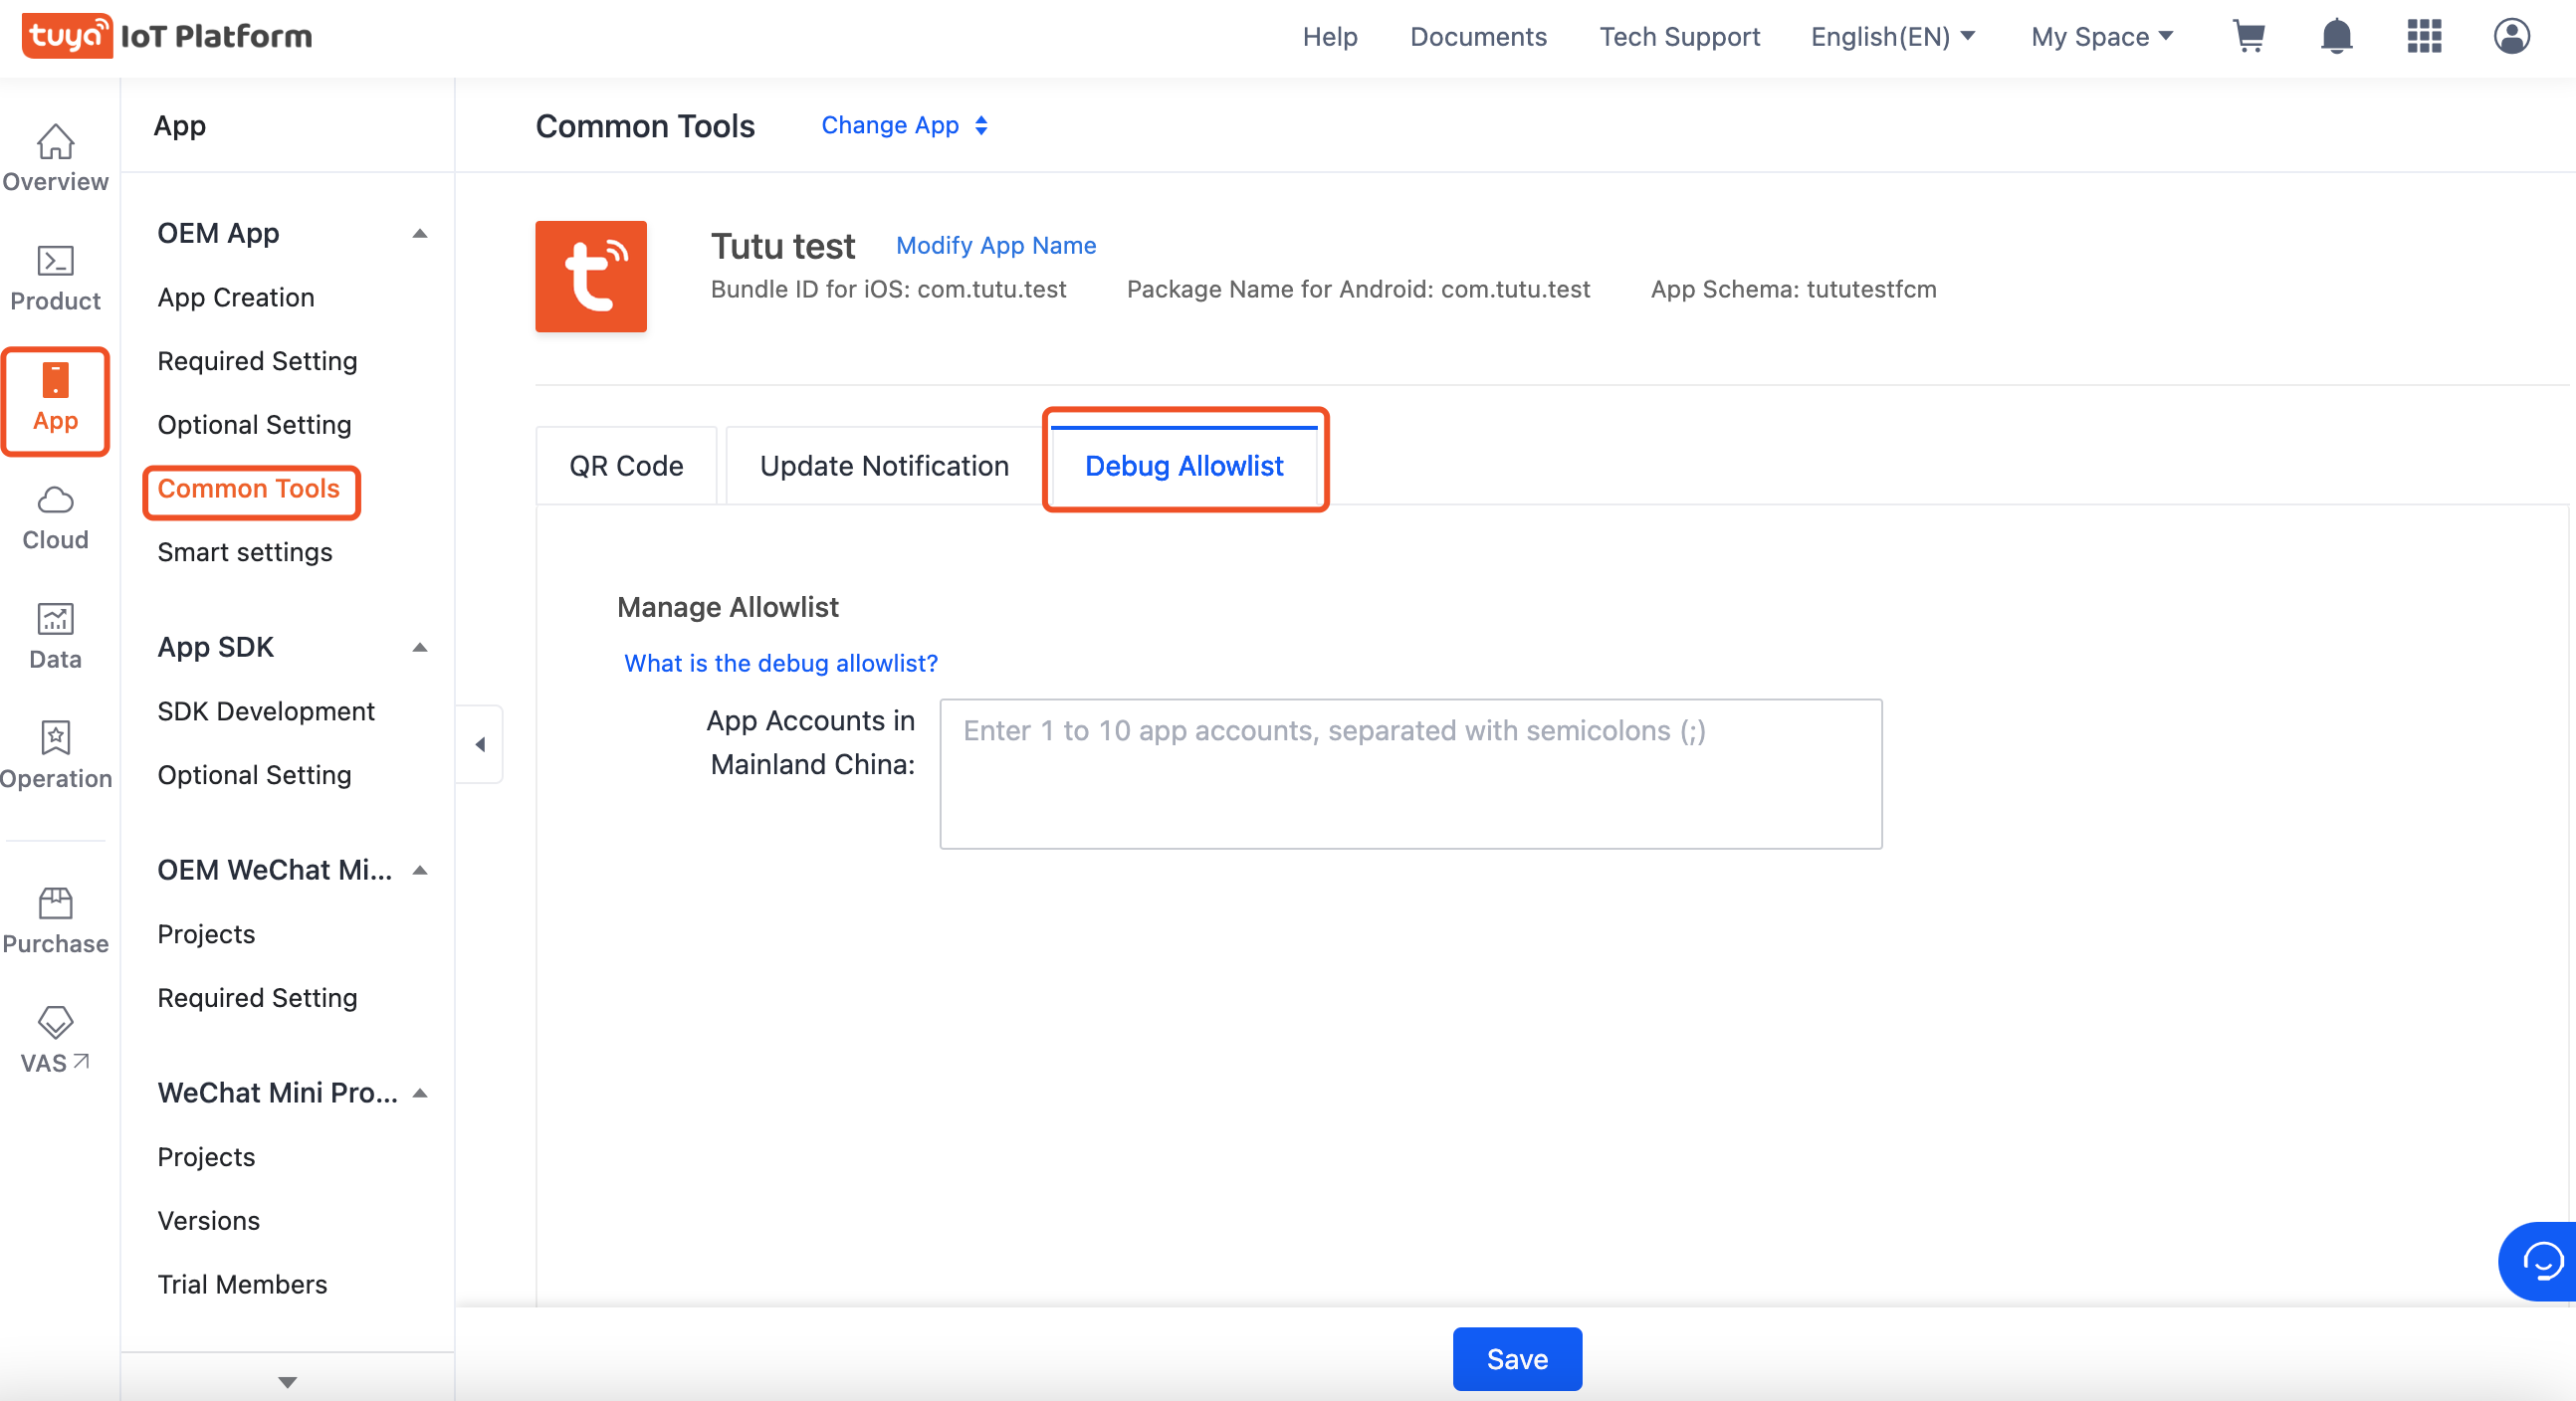Image resolution: width=2576 pixels, height=1401 pixels.
Task: Focus the App Accounts allowlist text area
Action: click(1410, 774)
